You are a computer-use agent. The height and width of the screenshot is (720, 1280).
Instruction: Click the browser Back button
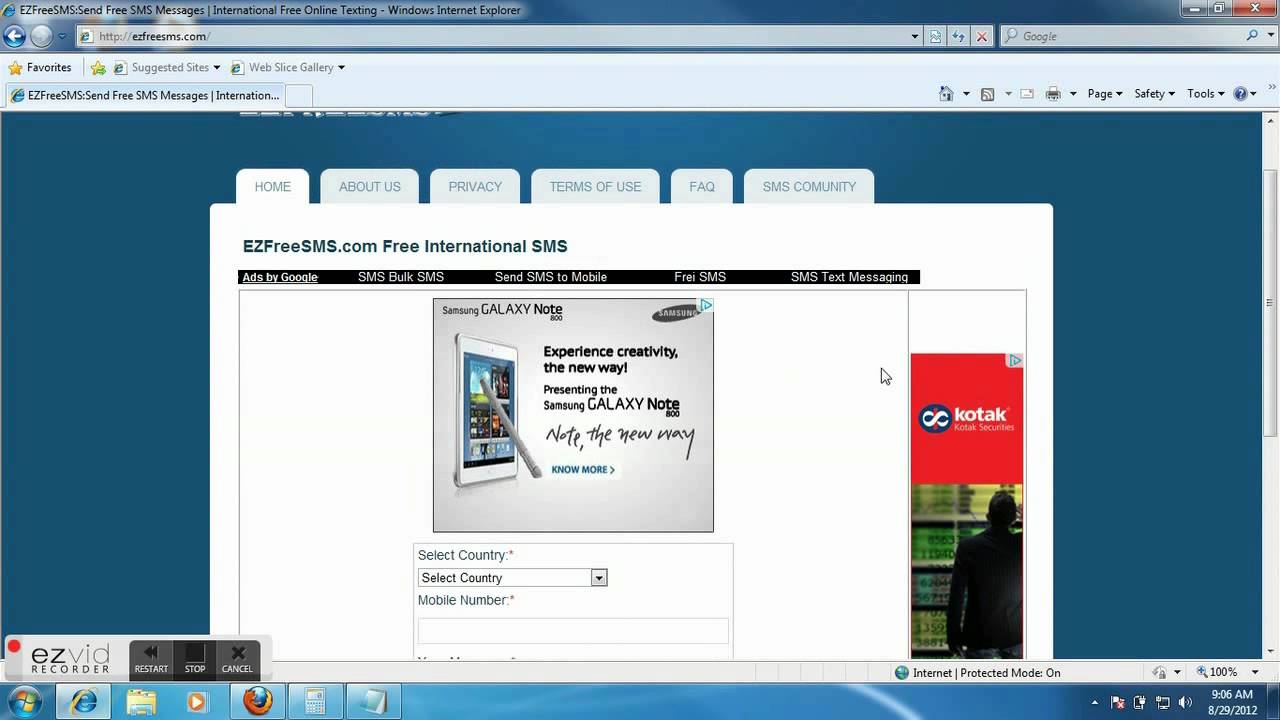click(x=14, y=36)
